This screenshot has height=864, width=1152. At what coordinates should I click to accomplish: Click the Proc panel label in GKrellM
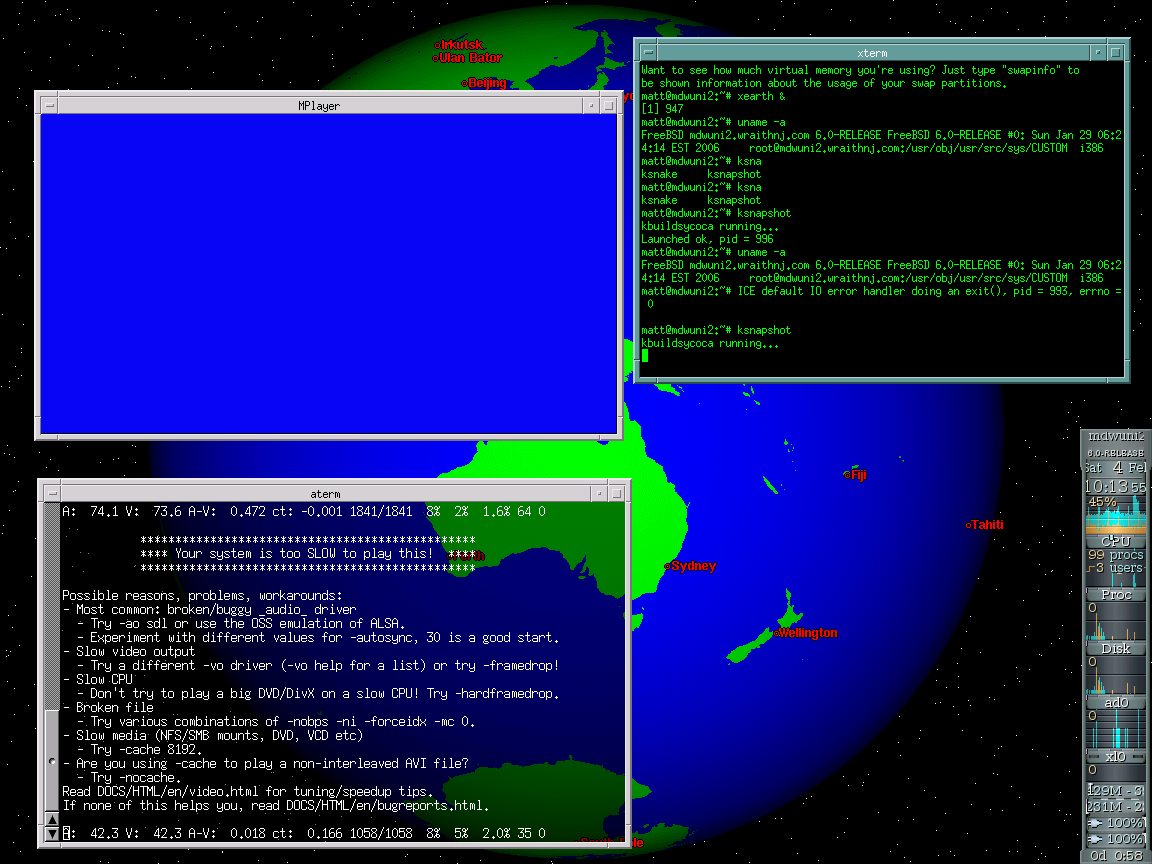pyautogui.click(x=1115, y=594)
